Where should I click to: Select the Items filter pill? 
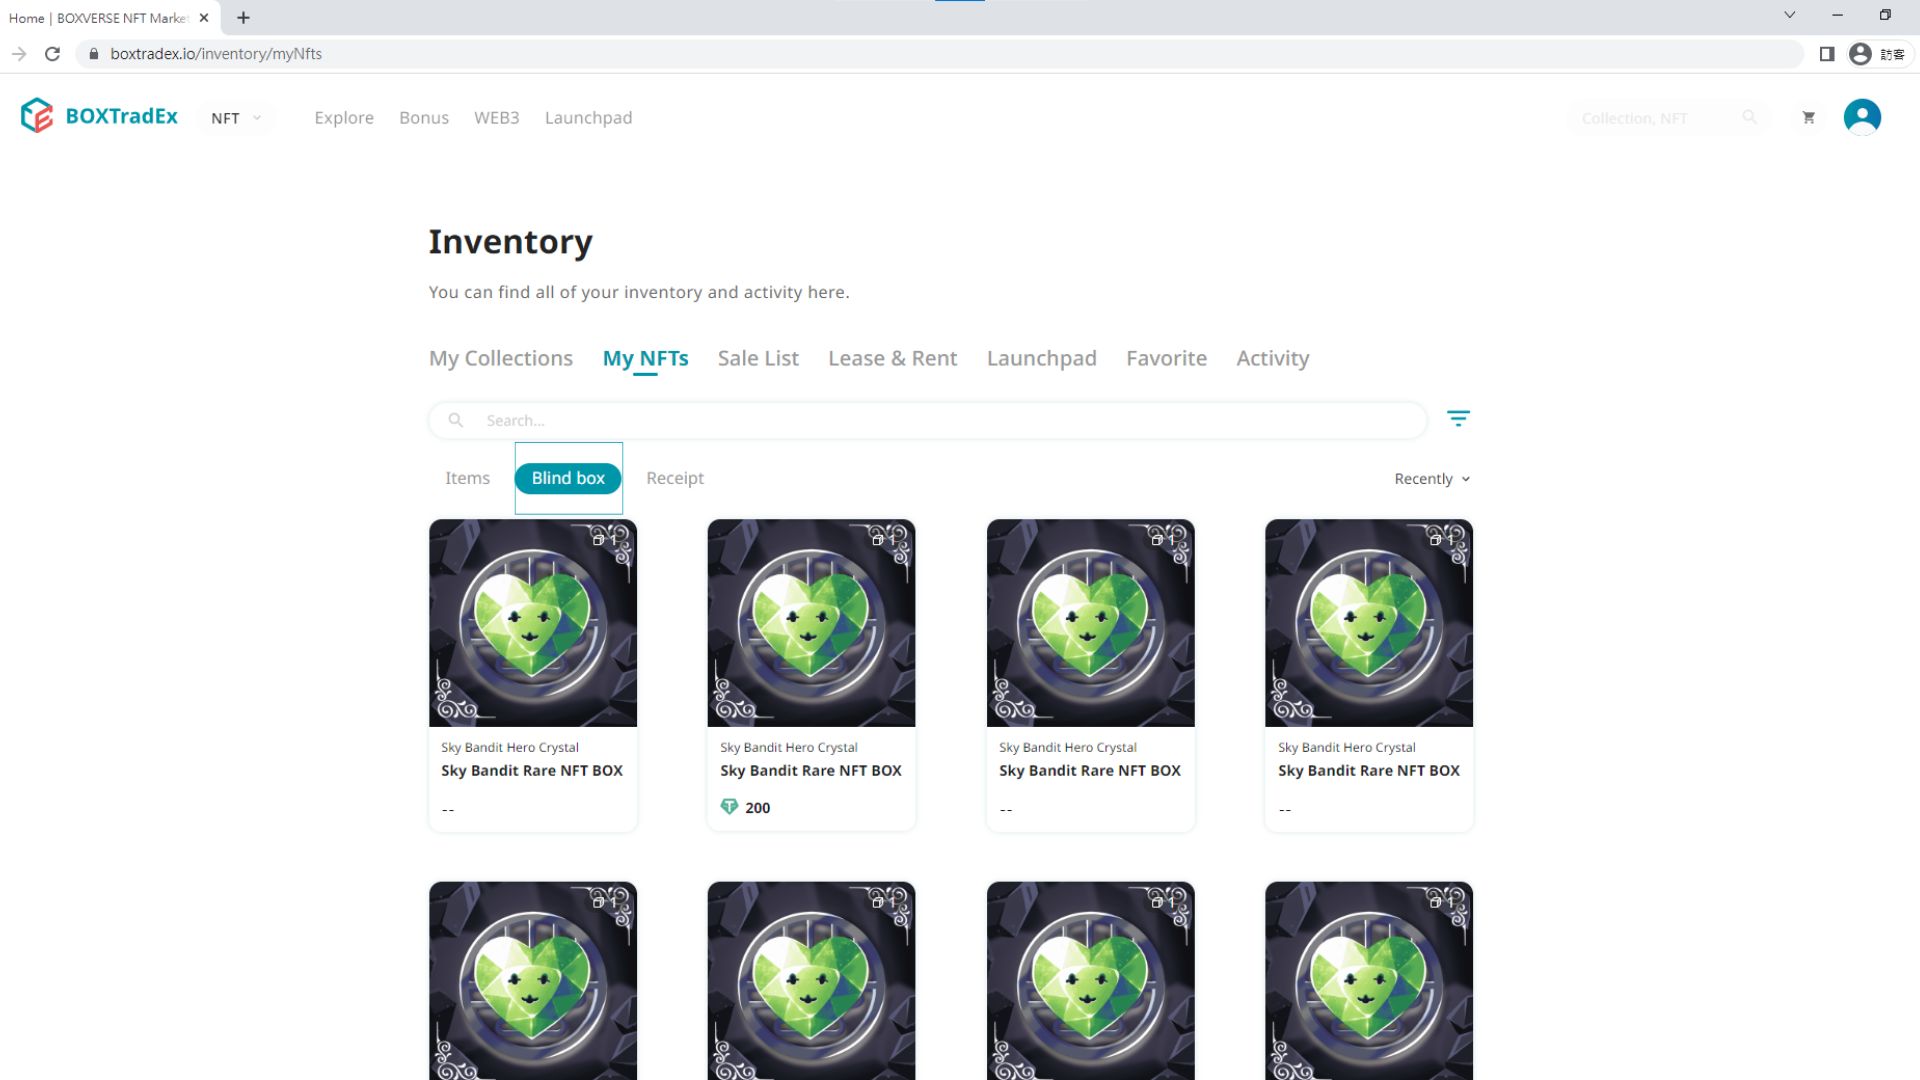tap(467, 478)
